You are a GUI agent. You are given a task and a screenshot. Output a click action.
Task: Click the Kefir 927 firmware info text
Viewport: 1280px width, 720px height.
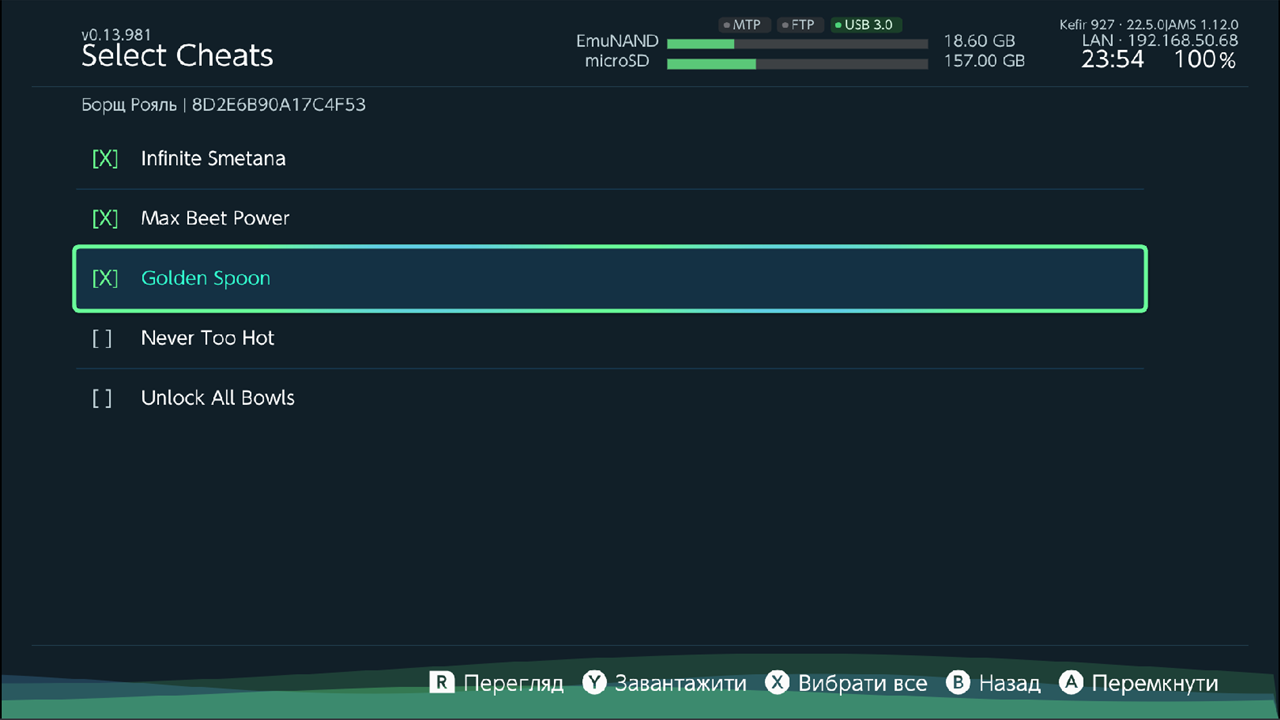[1149, 24]
